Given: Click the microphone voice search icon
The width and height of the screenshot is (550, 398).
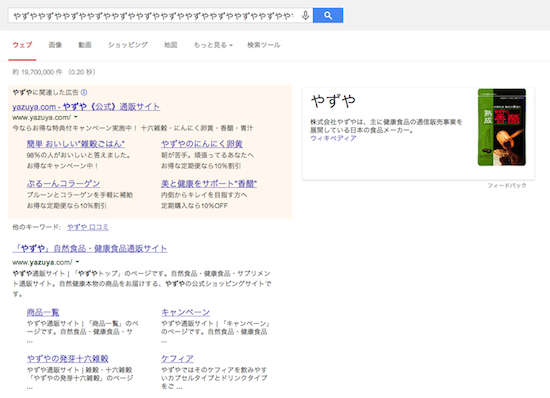Looking at the screenshot, I should tap(305, 15).
